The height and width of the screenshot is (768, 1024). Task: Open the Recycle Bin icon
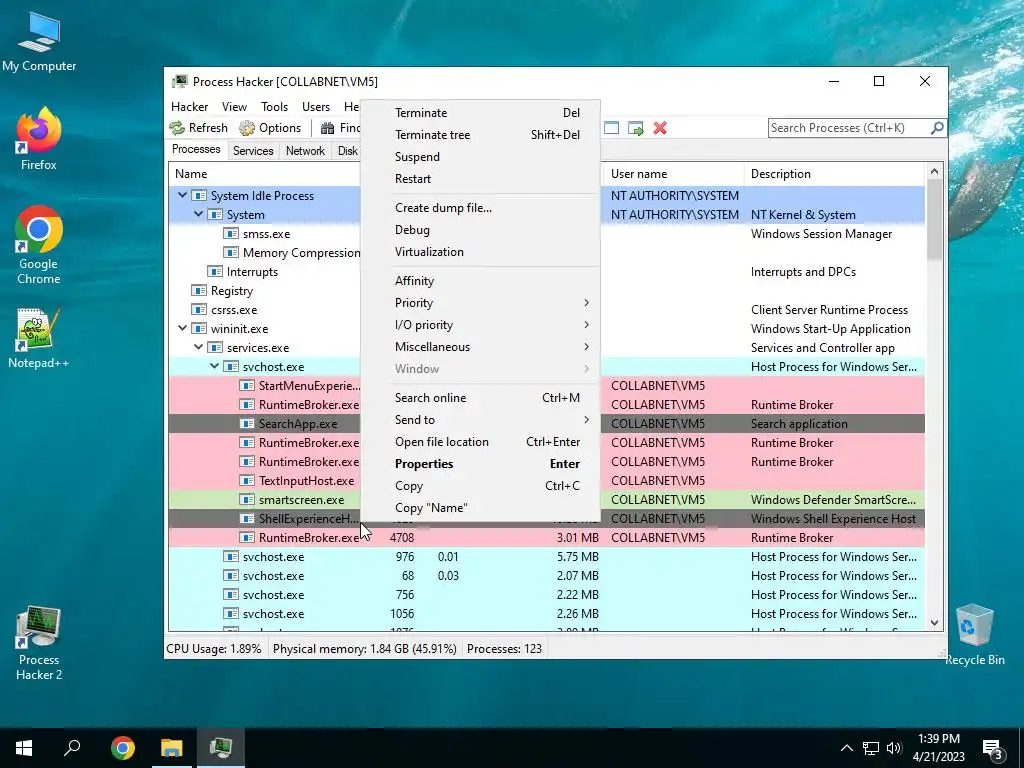pos(974,634)
